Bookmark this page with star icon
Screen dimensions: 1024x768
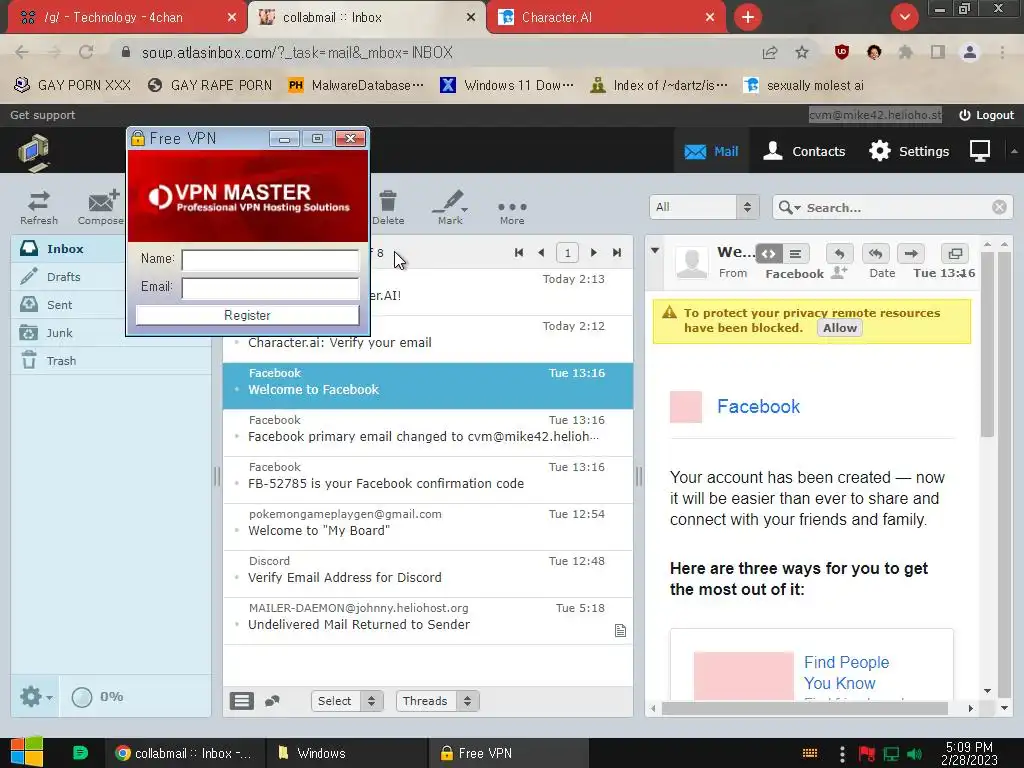pyautogui.click(x=802, y=52)
